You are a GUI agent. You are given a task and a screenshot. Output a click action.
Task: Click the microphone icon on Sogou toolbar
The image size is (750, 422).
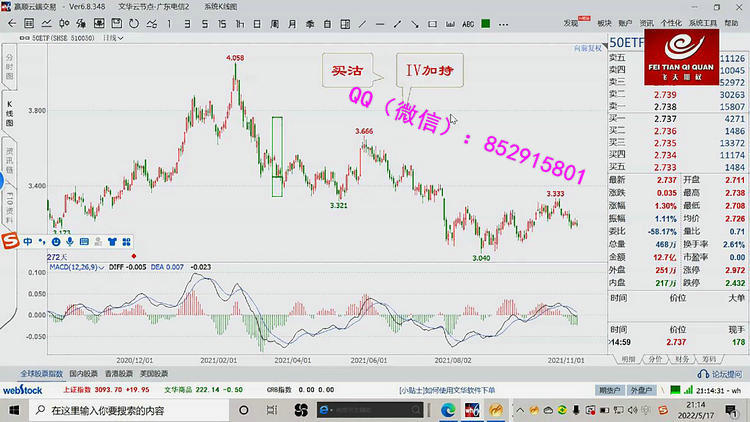[70, 242]
